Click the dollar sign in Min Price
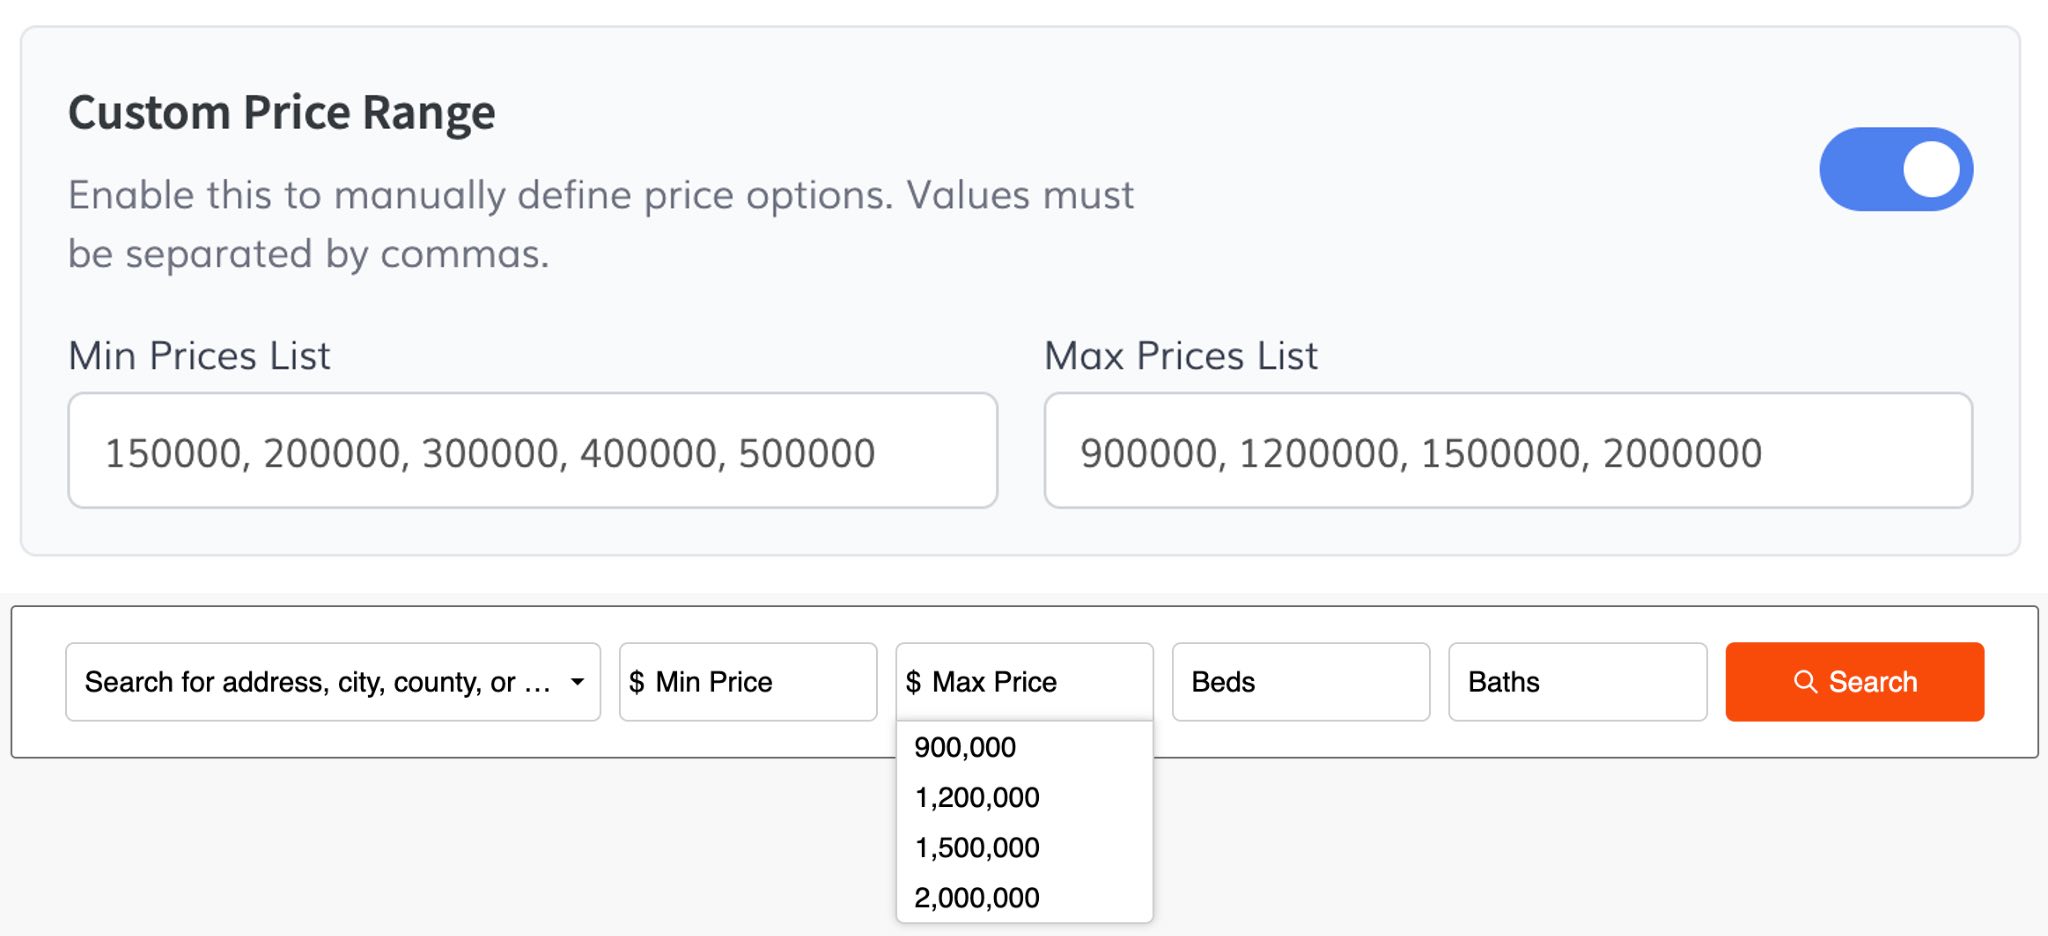2048x936 pixels. 636,682
